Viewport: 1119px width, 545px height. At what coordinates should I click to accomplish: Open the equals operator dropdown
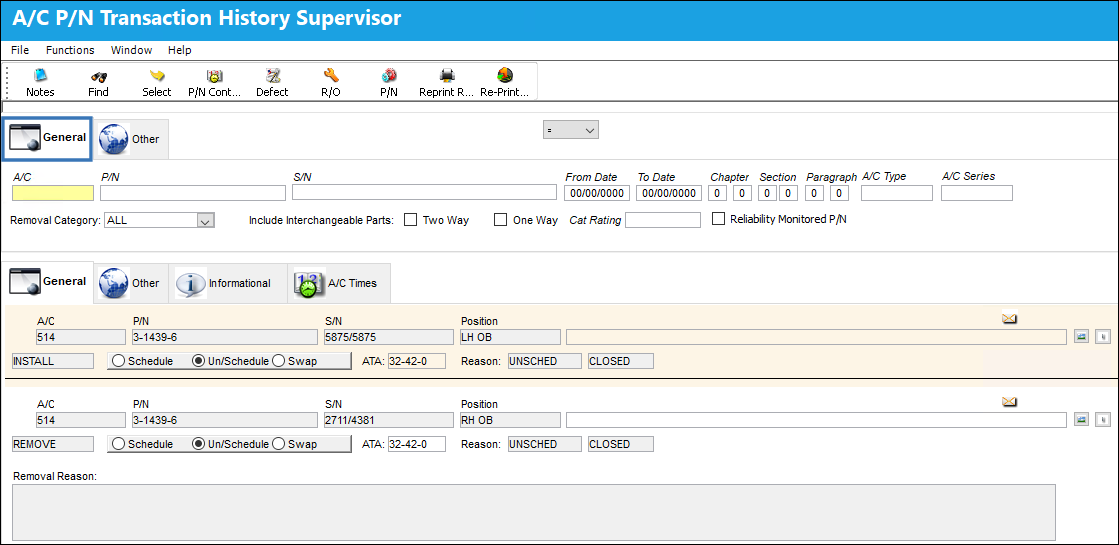coord(571,130)
